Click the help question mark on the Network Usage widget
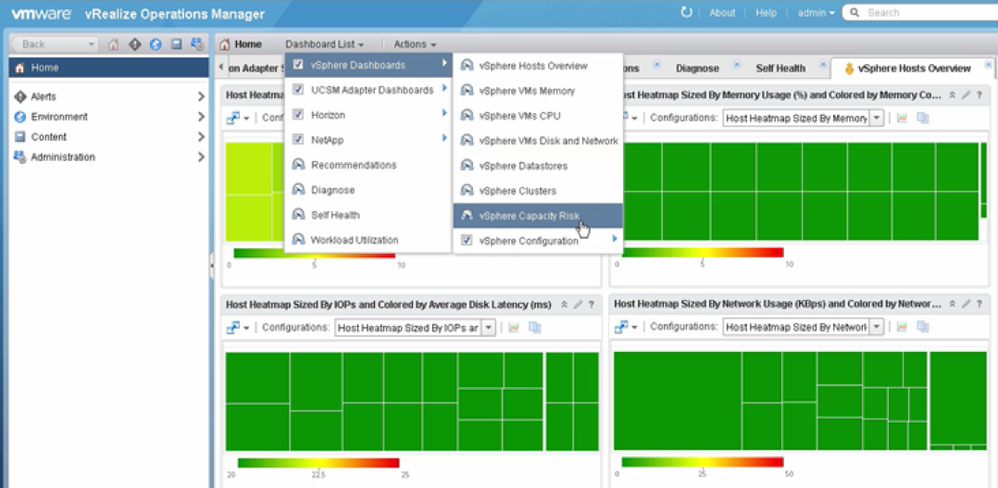The image size is (998, 488). (978, 304)
